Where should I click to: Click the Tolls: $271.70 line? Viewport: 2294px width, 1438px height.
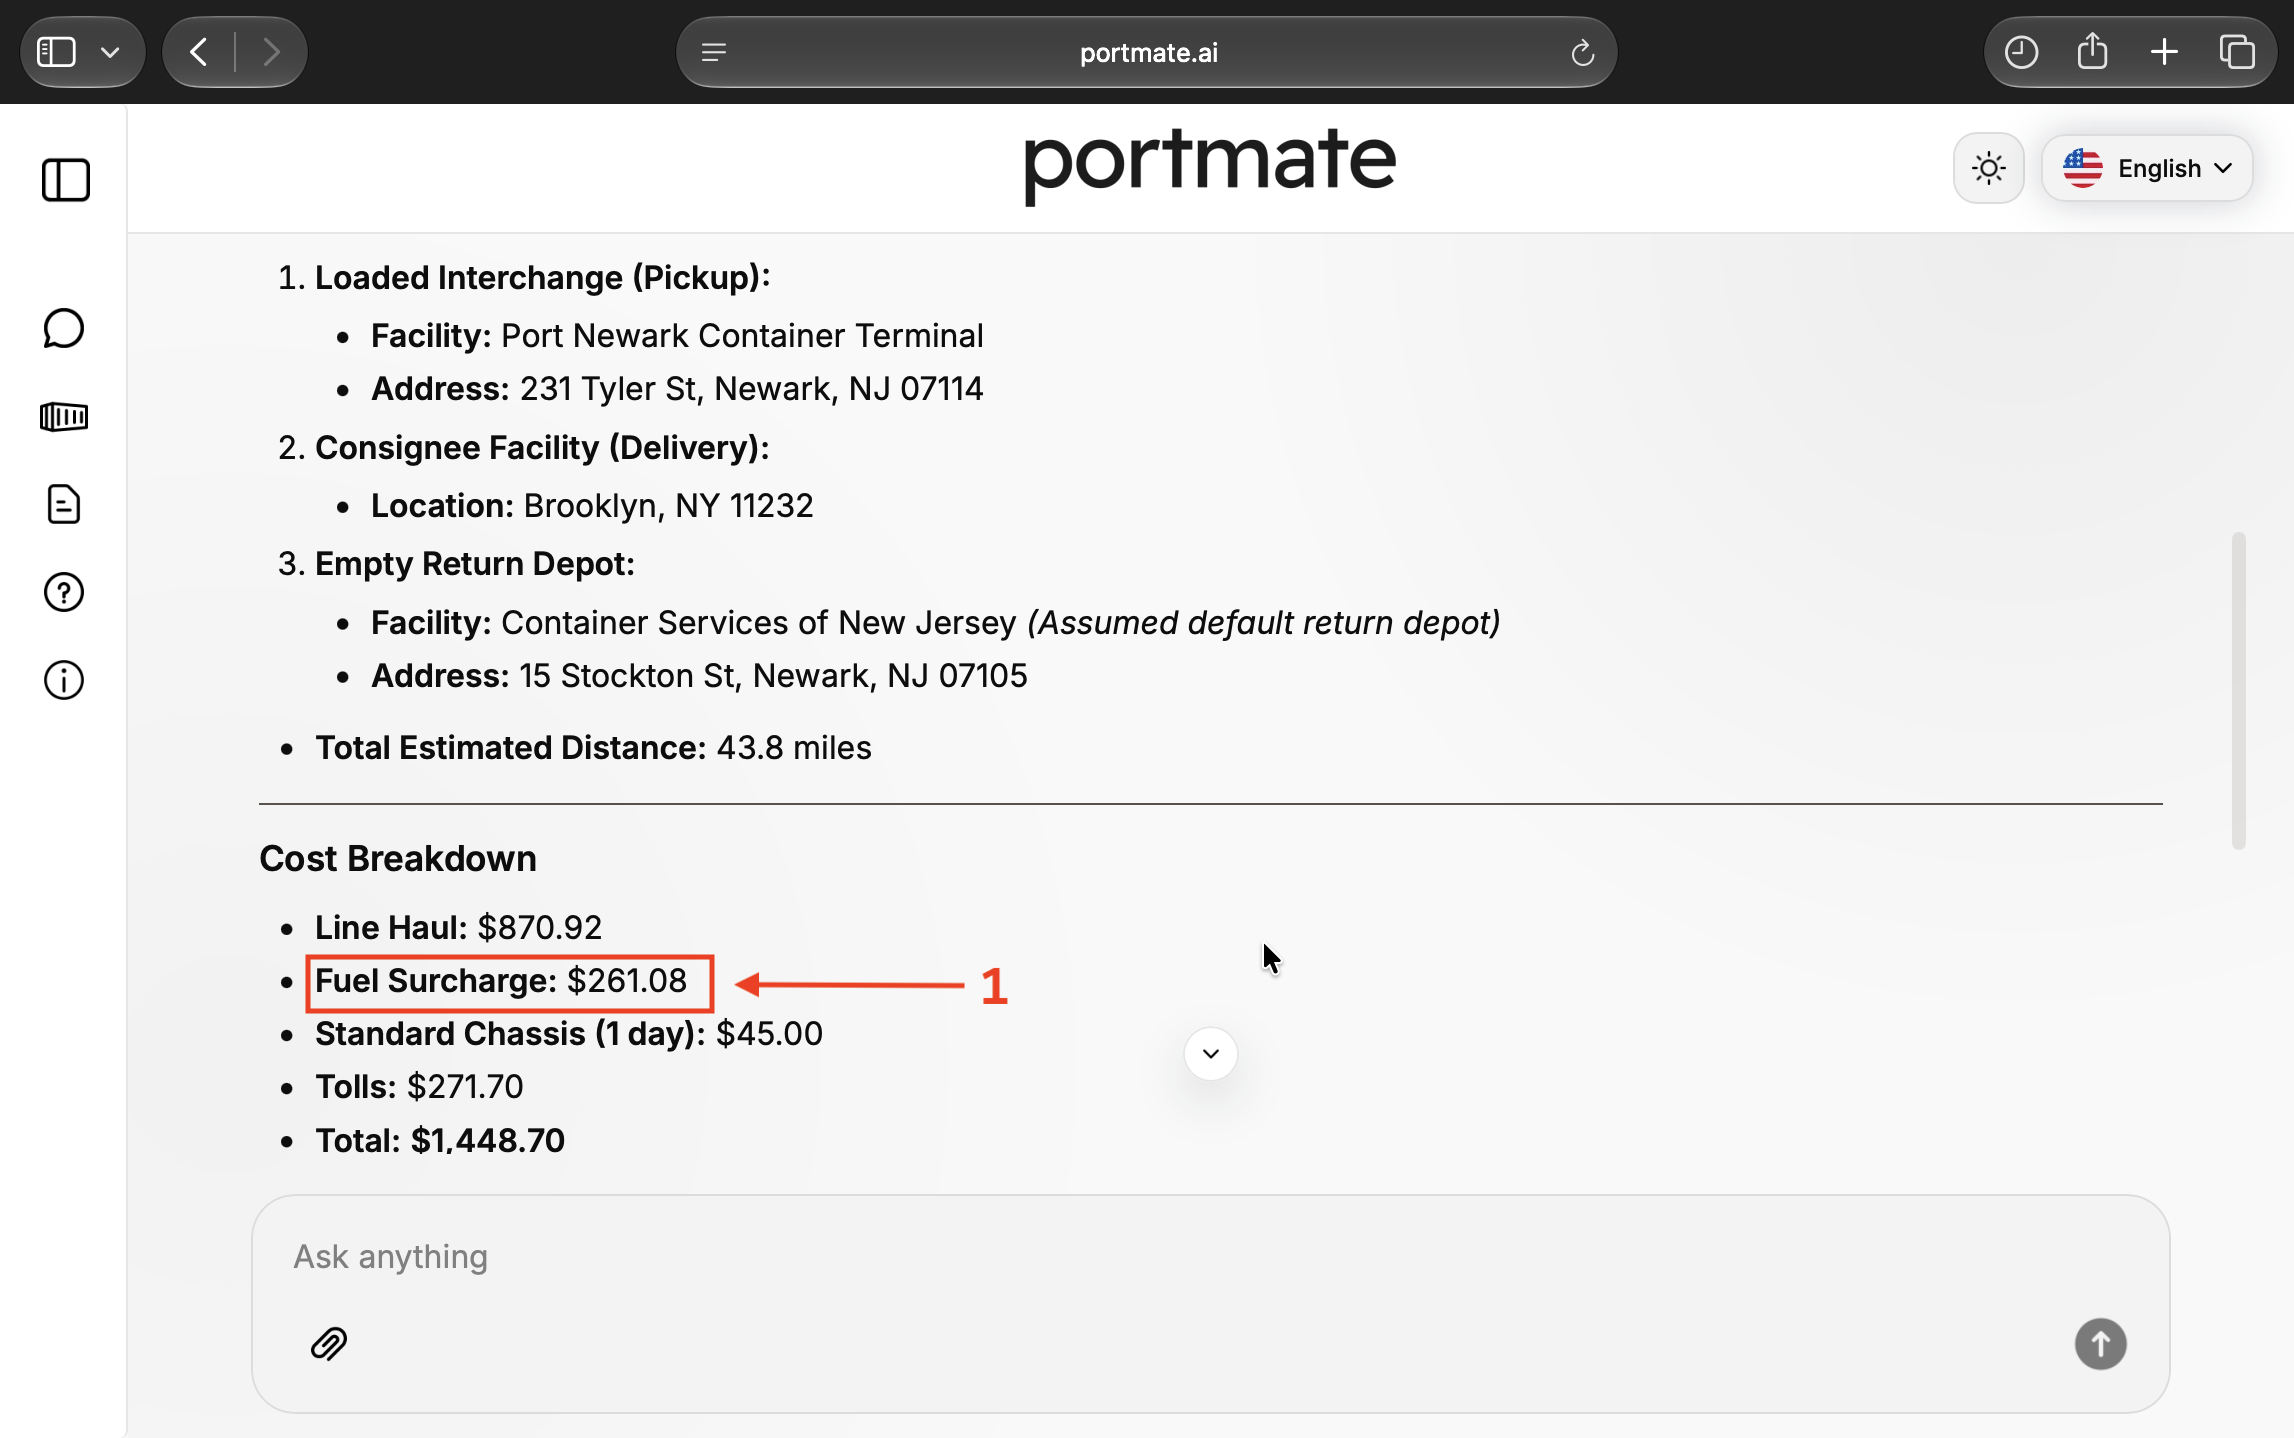(419, 1087)
